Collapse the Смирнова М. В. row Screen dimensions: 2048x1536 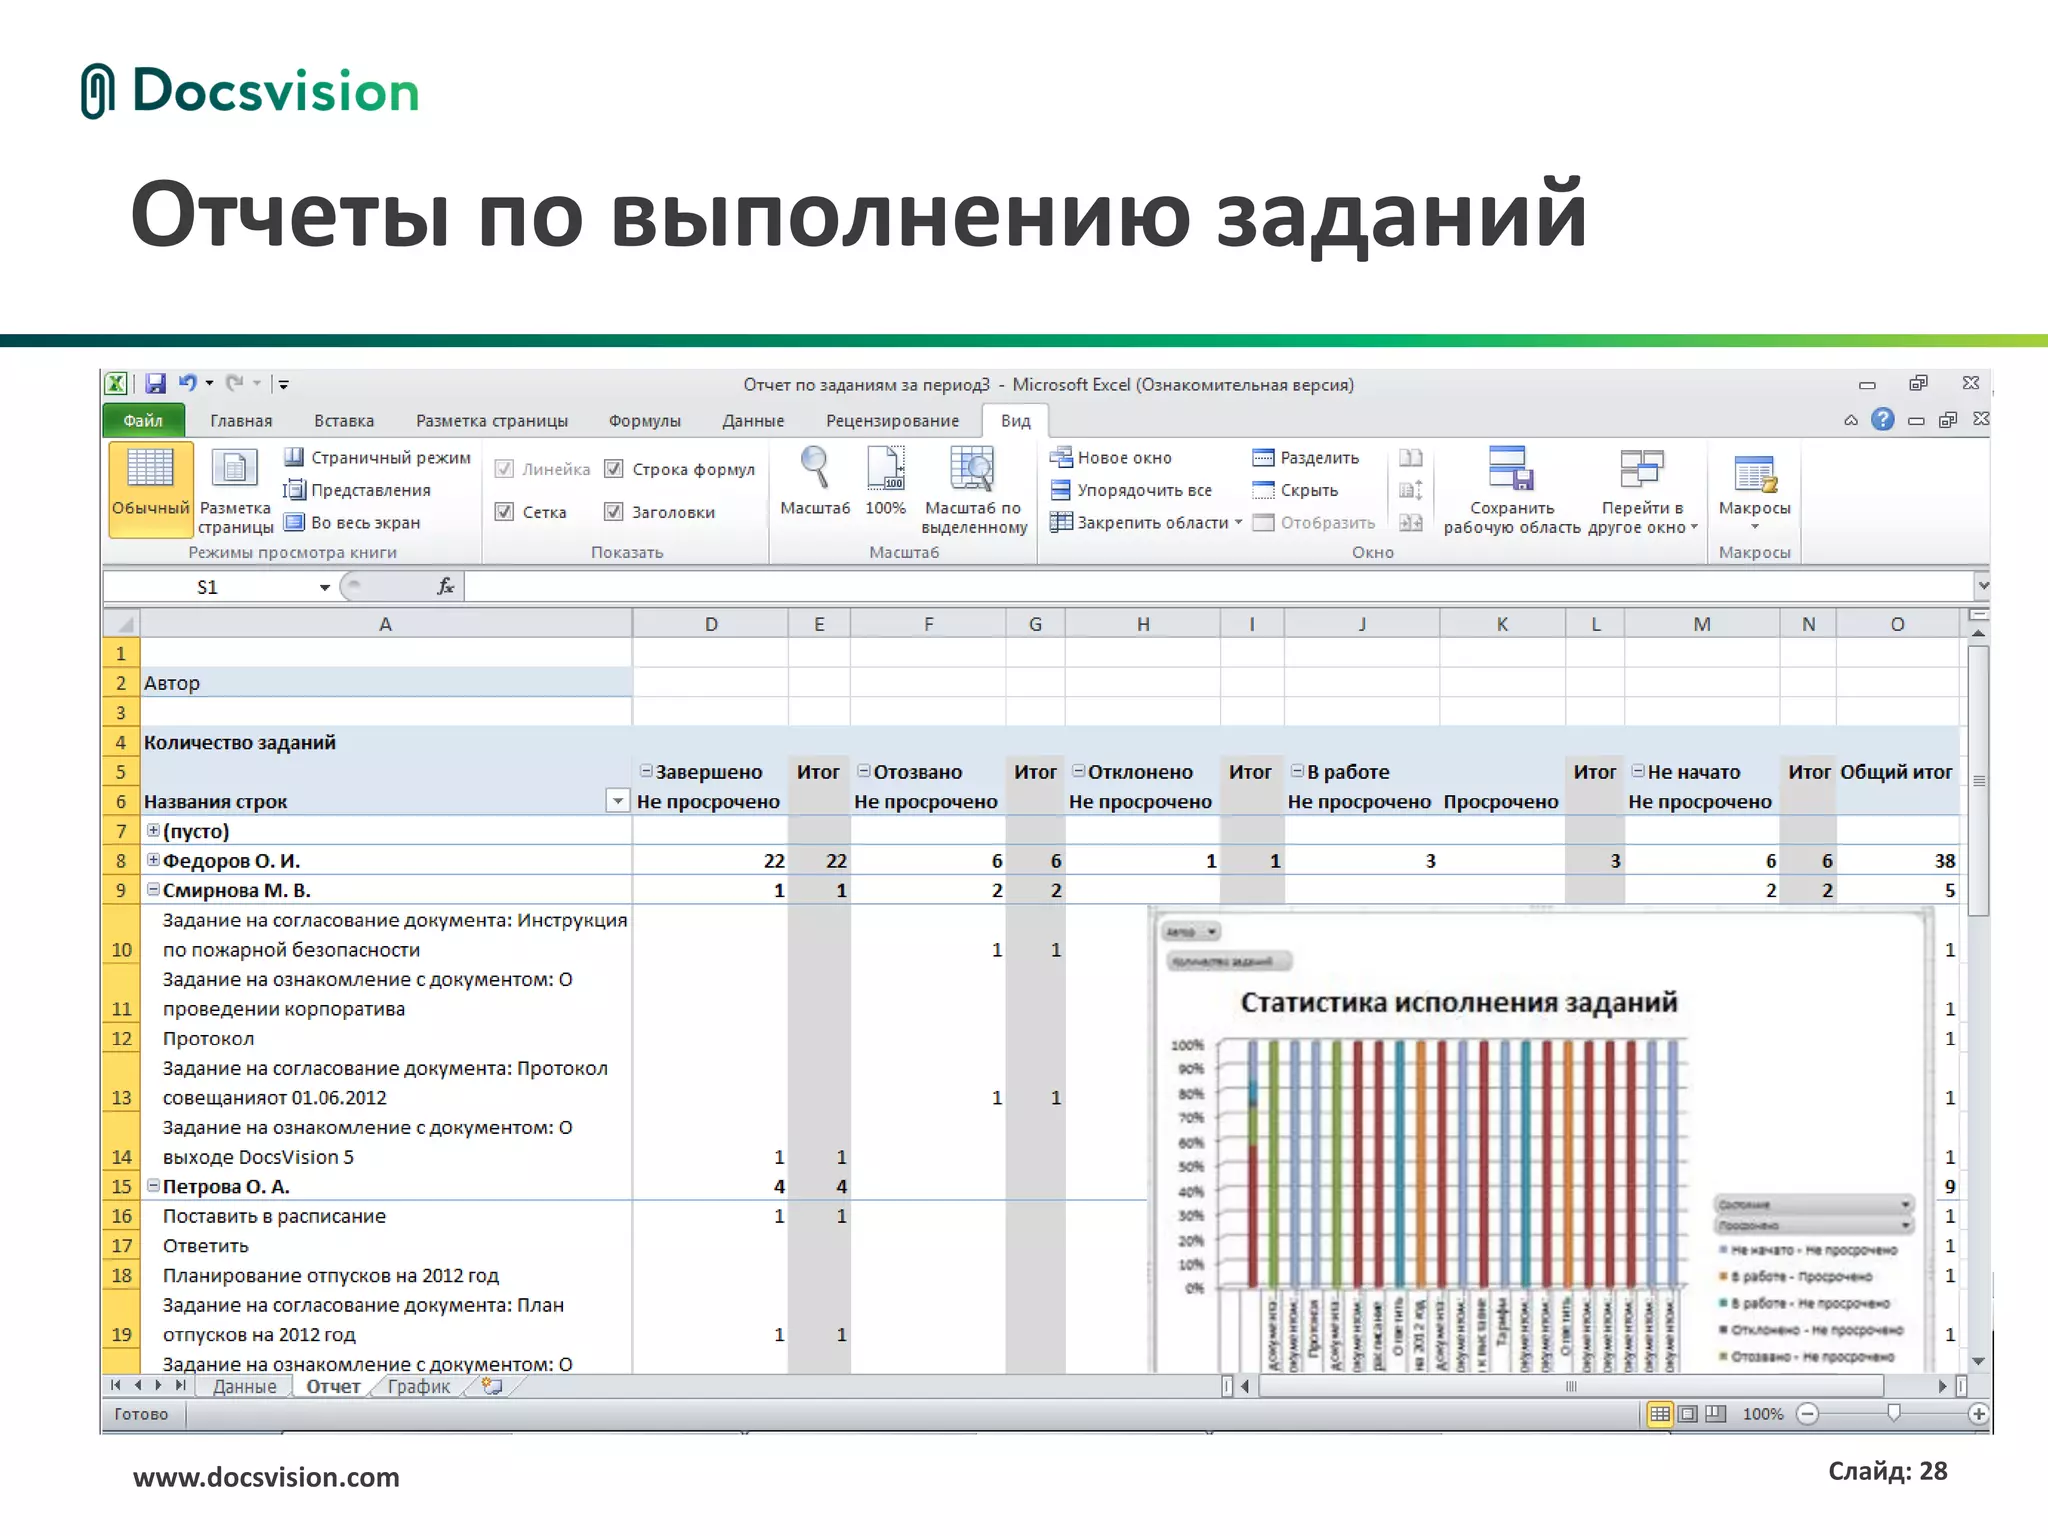pyautogui.click(x=153, y=889)
